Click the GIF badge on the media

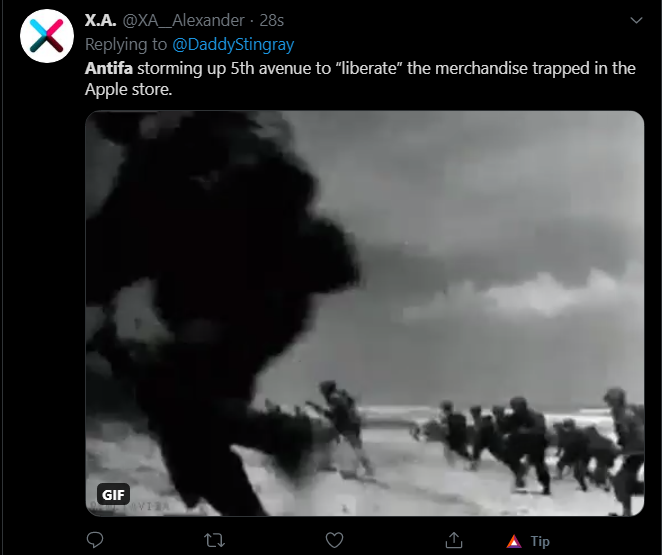(113, 494)
